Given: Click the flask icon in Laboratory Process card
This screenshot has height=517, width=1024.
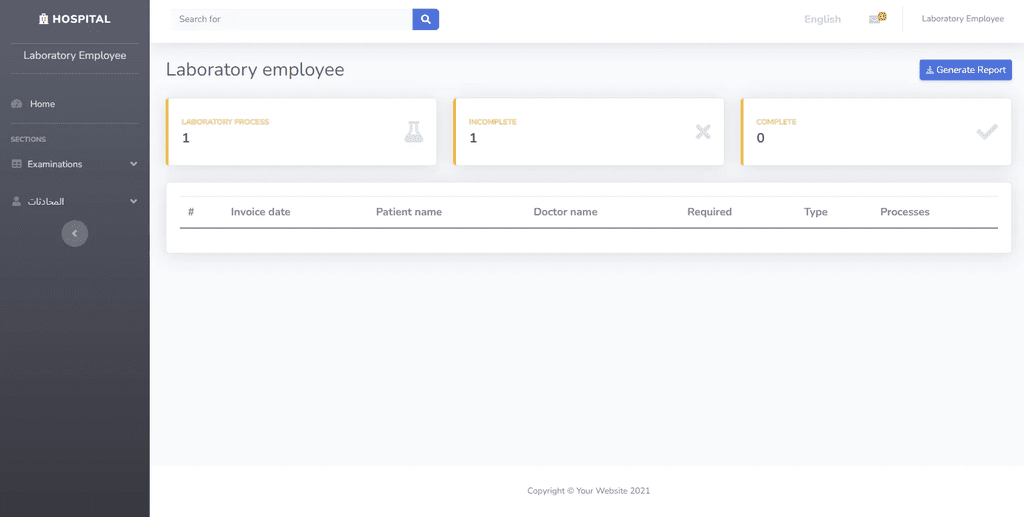Looking at the screenshot, I should pyautogui.click(x=413, y=132).
